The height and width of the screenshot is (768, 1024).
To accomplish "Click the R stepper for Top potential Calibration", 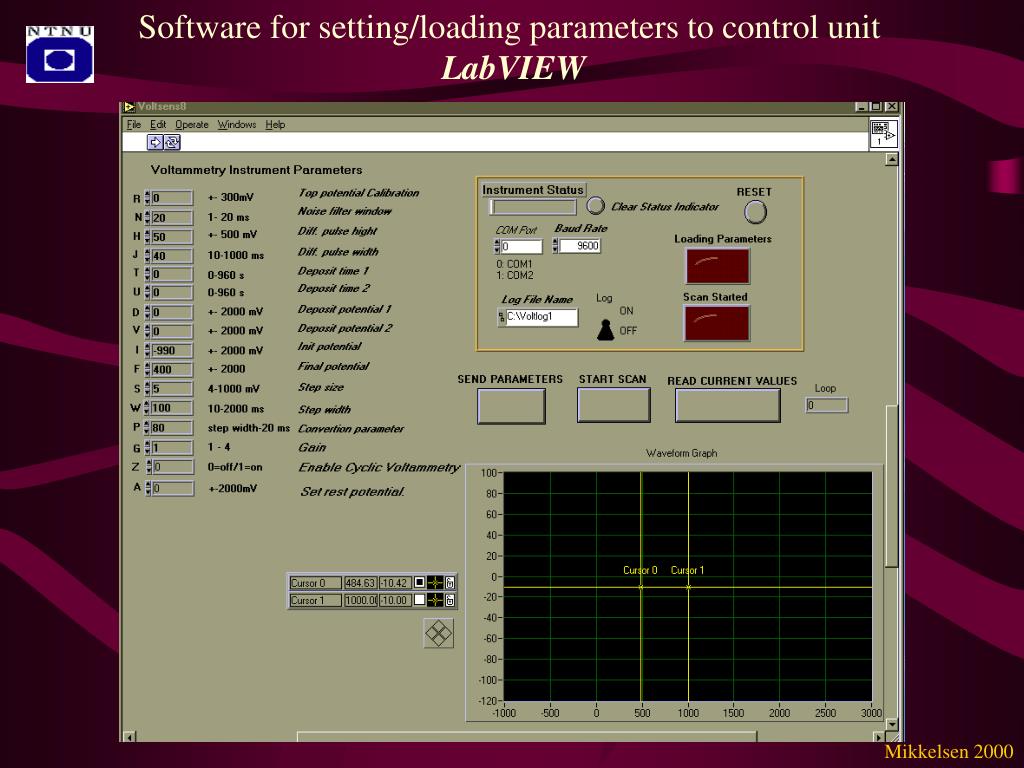I will pos(147,198).
